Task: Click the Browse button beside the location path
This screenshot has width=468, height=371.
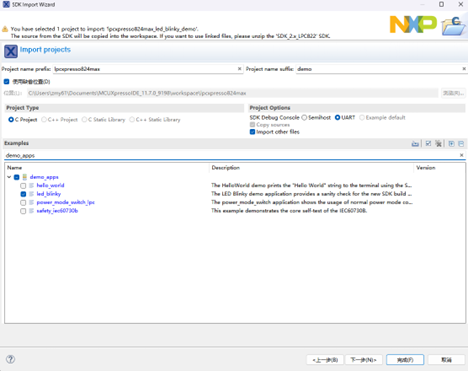Action: 453,93
